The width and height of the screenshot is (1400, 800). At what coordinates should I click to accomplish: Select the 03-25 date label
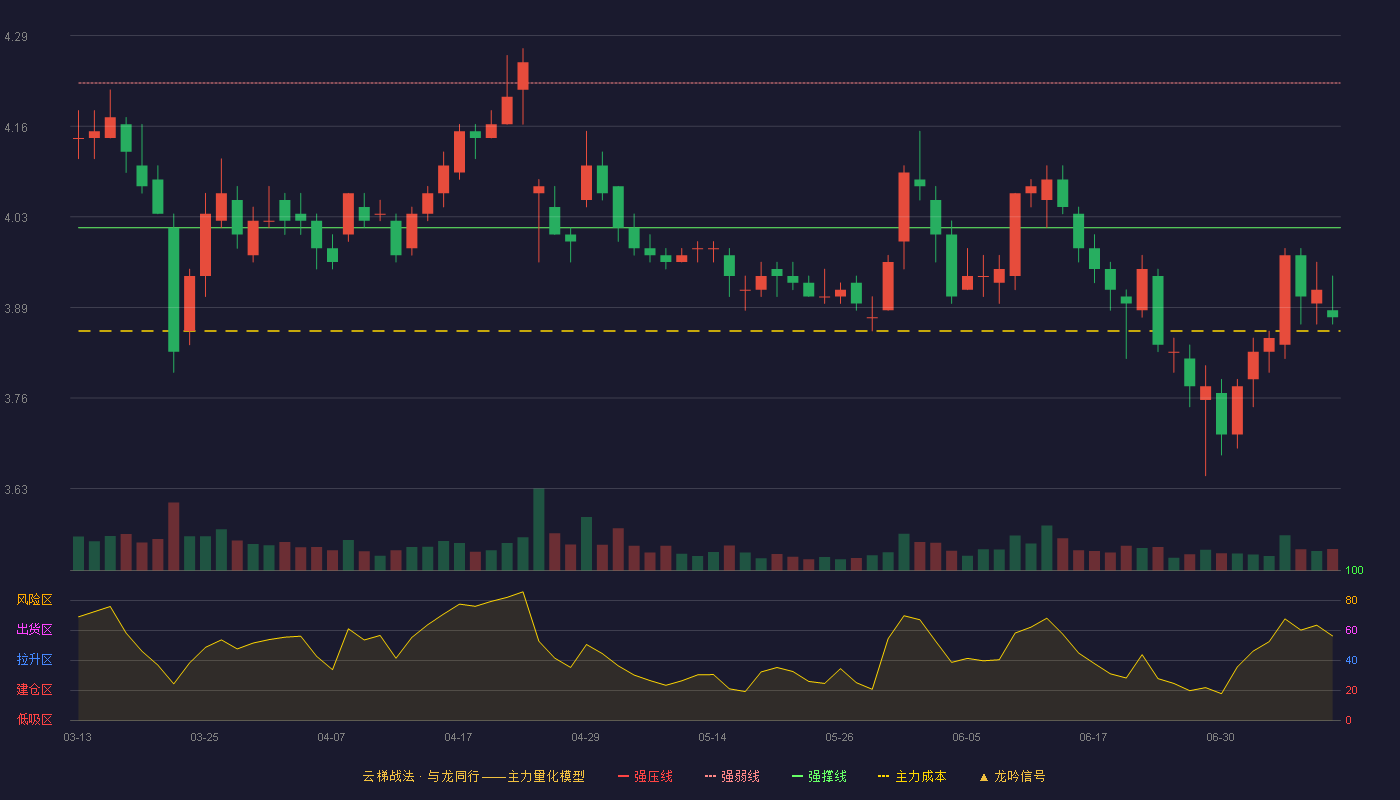click(x=204, y=737)
